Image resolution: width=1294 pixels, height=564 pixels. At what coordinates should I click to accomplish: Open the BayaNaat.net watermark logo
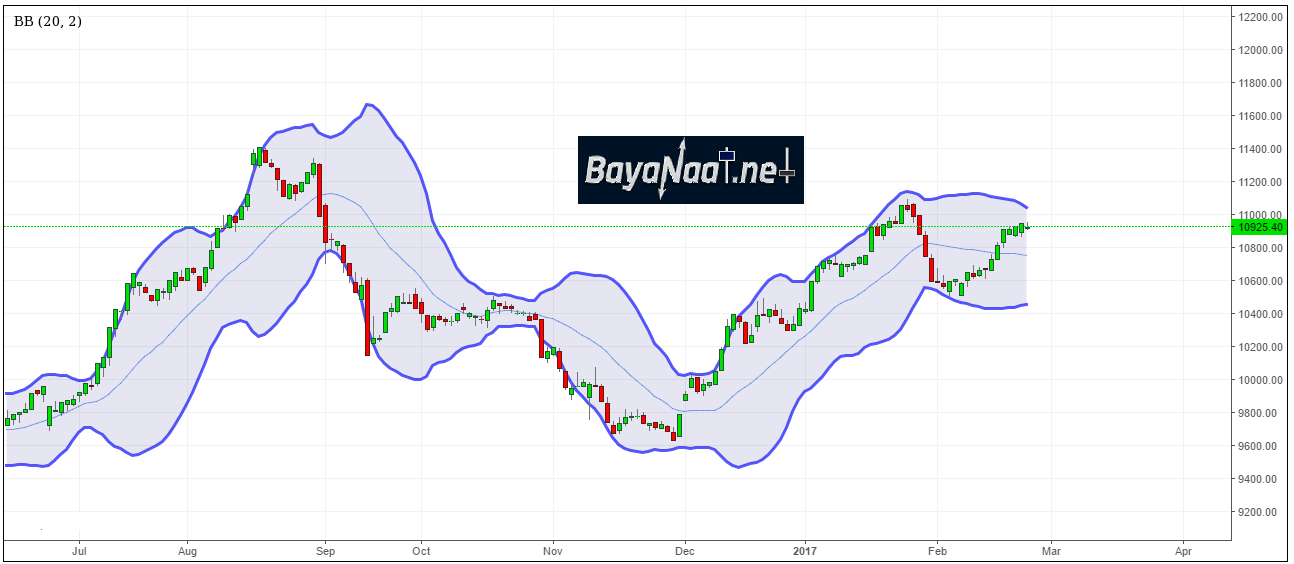pyautogui.click(x=690, y=170)
